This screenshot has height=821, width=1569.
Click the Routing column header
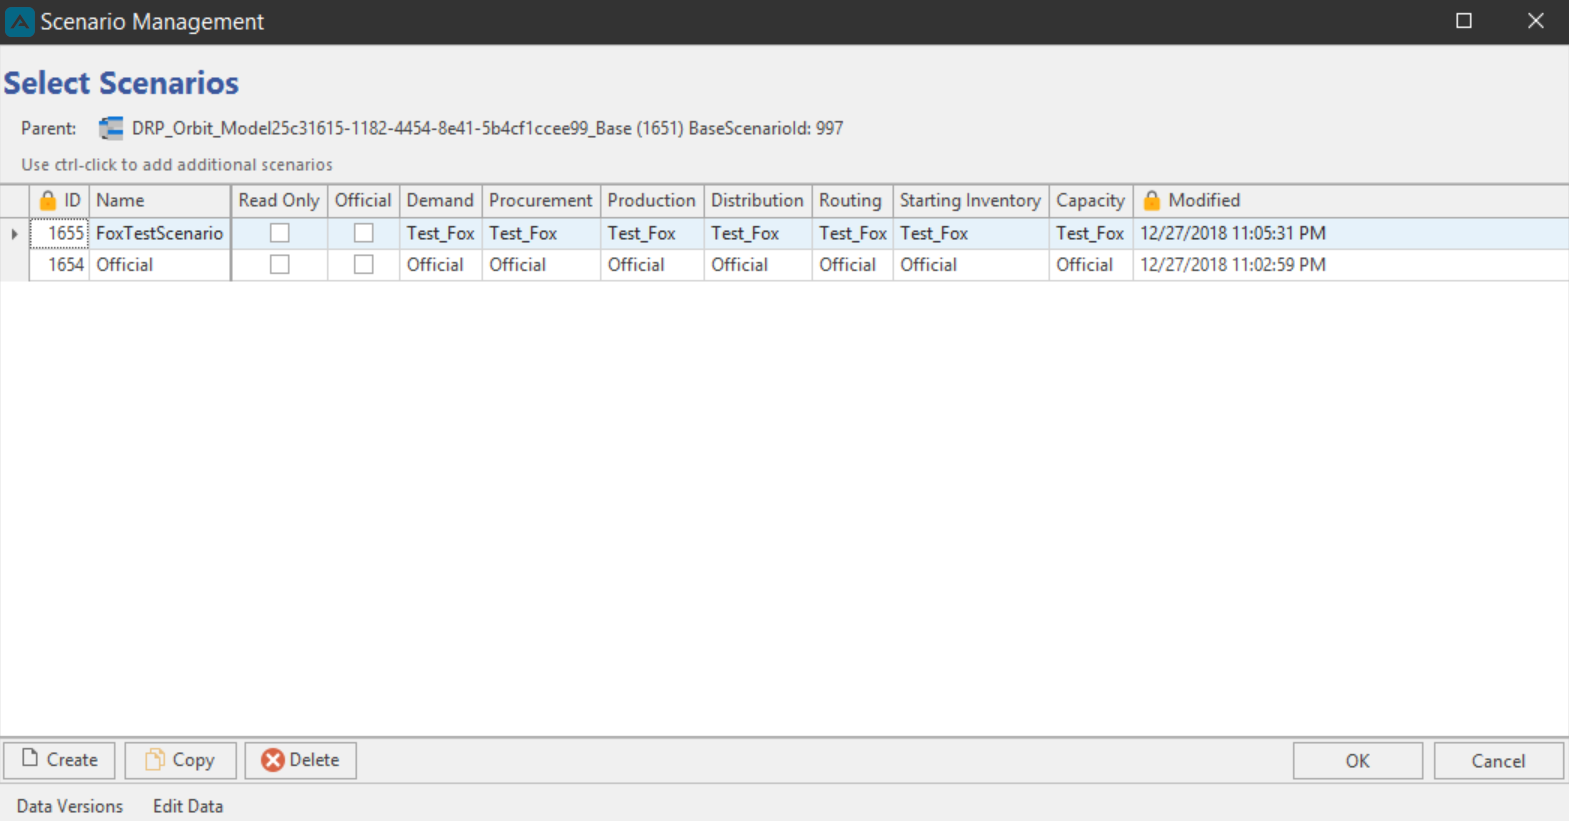[x=851, y=200]
